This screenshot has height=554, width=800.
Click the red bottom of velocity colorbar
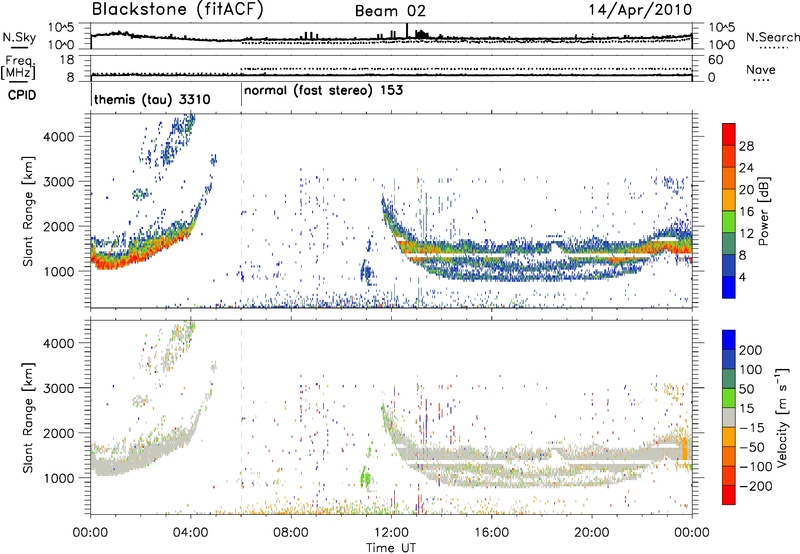coord(729,495)
